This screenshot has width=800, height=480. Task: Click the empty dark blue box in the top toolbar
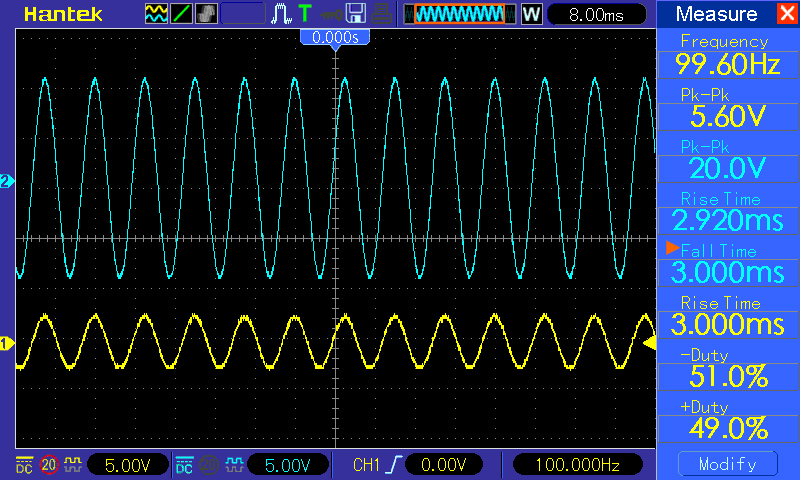point(243,14)
